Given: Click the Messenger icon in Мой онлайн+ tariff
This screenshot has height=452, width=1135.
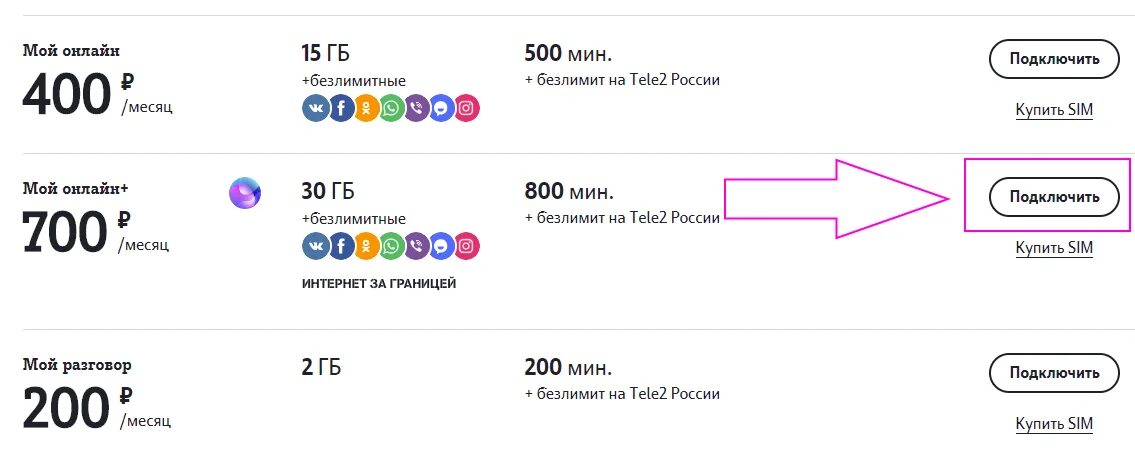Looking at the screenshot, I should [441, 245].
